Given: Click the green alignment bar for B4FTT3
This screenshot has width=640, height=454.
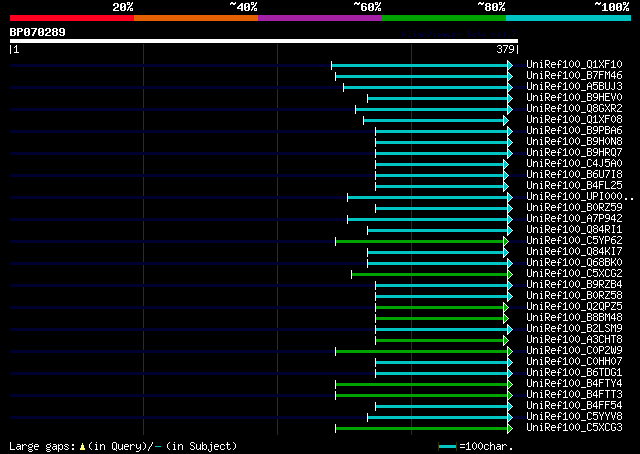Looking at the screenshot, I should (x=422, y=396).
